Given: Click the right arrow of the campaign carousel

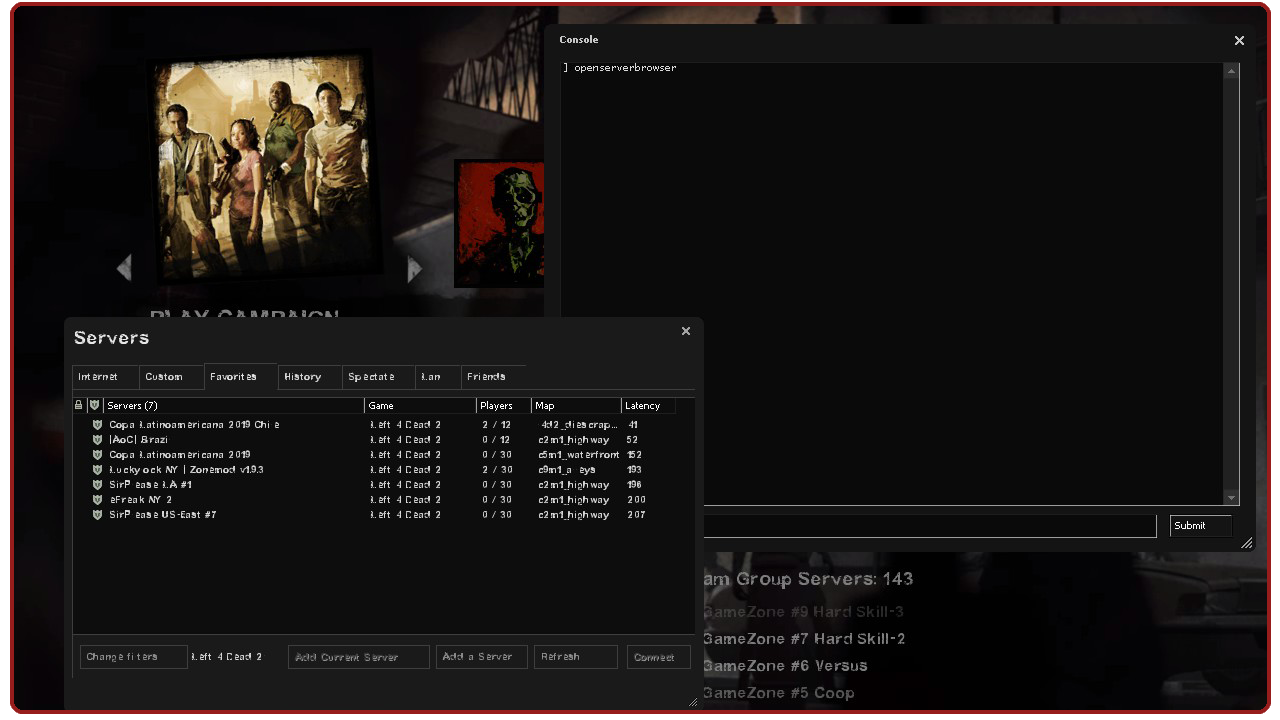Looking at the screenshot, I should 414,269.
